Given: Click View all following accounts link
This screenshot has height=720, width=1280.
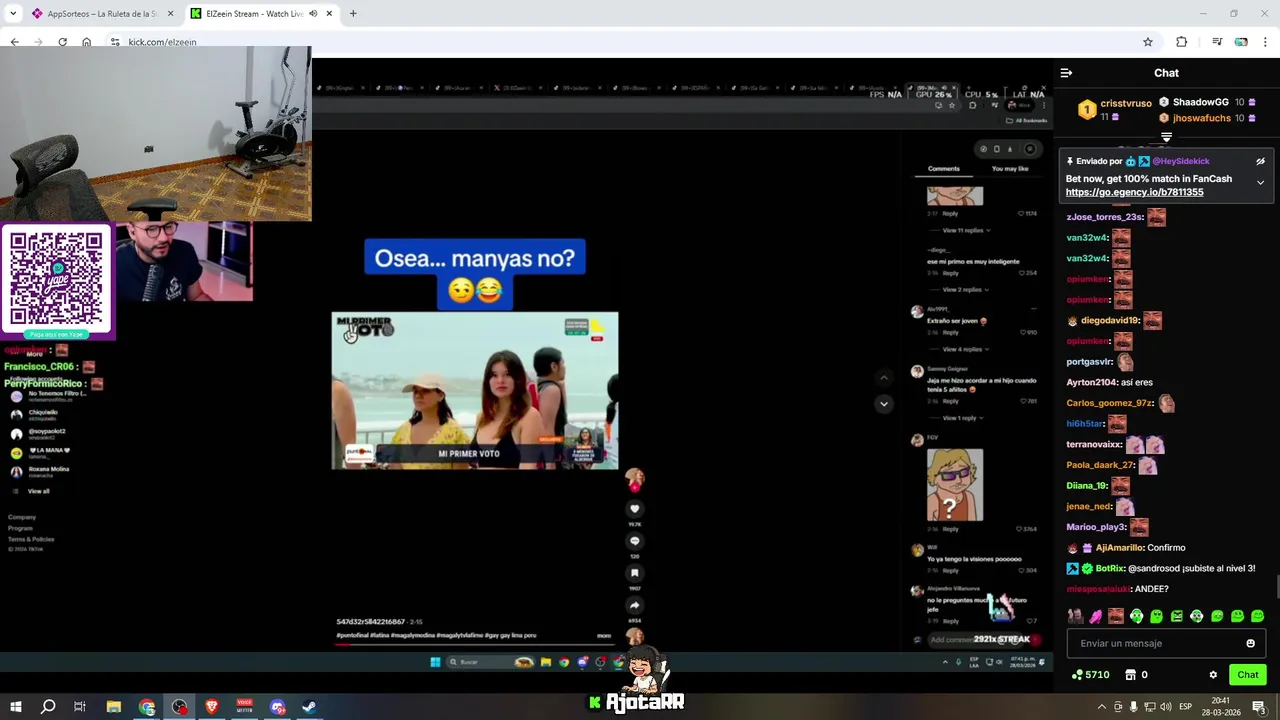Looking at the screenshot, I should click(38, 491).
